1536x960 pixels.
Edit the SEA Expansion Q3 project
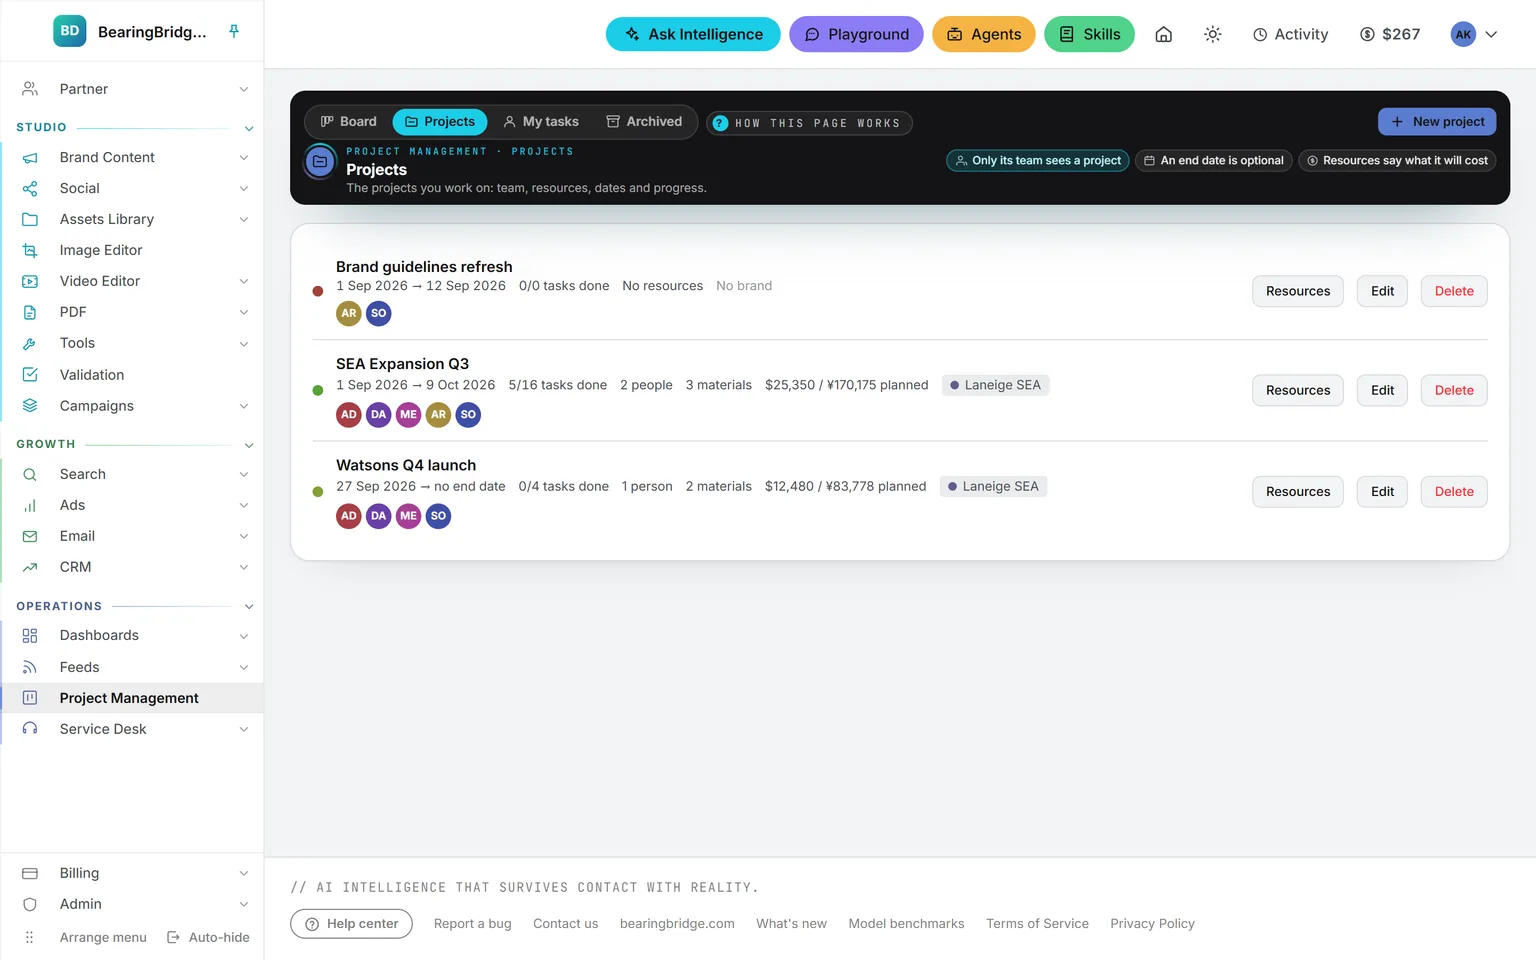(1382, 390)
